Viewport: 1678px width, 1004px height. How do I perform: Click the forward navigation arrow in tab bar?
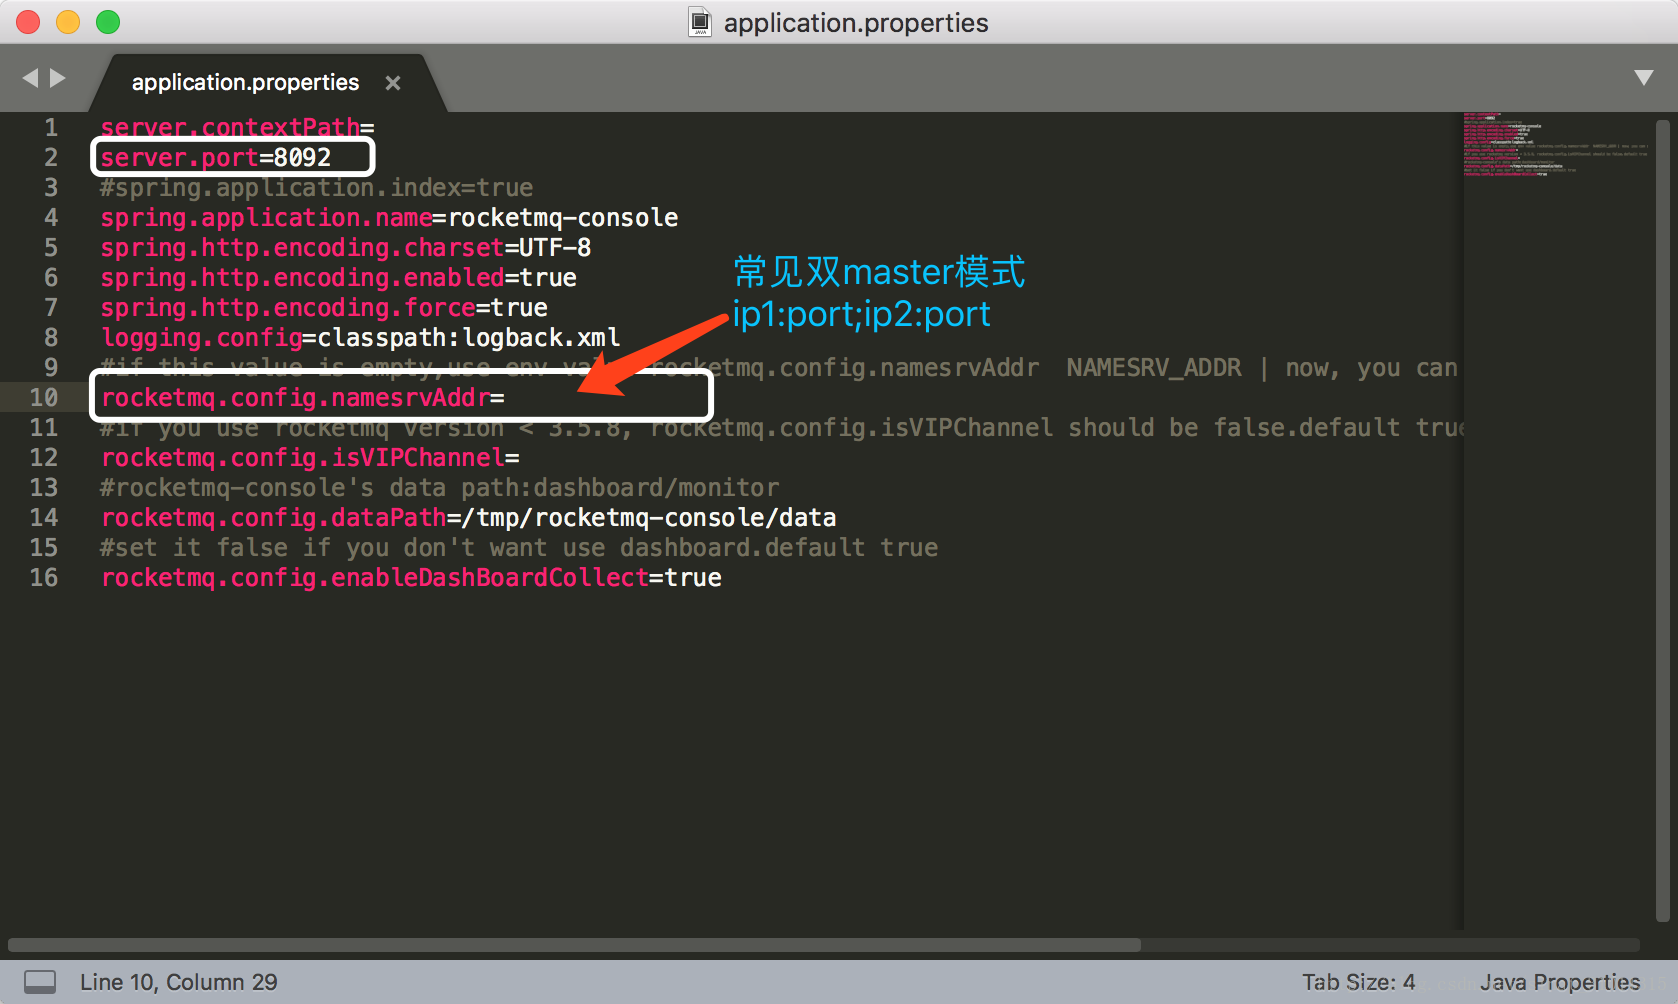pos(58,78)
